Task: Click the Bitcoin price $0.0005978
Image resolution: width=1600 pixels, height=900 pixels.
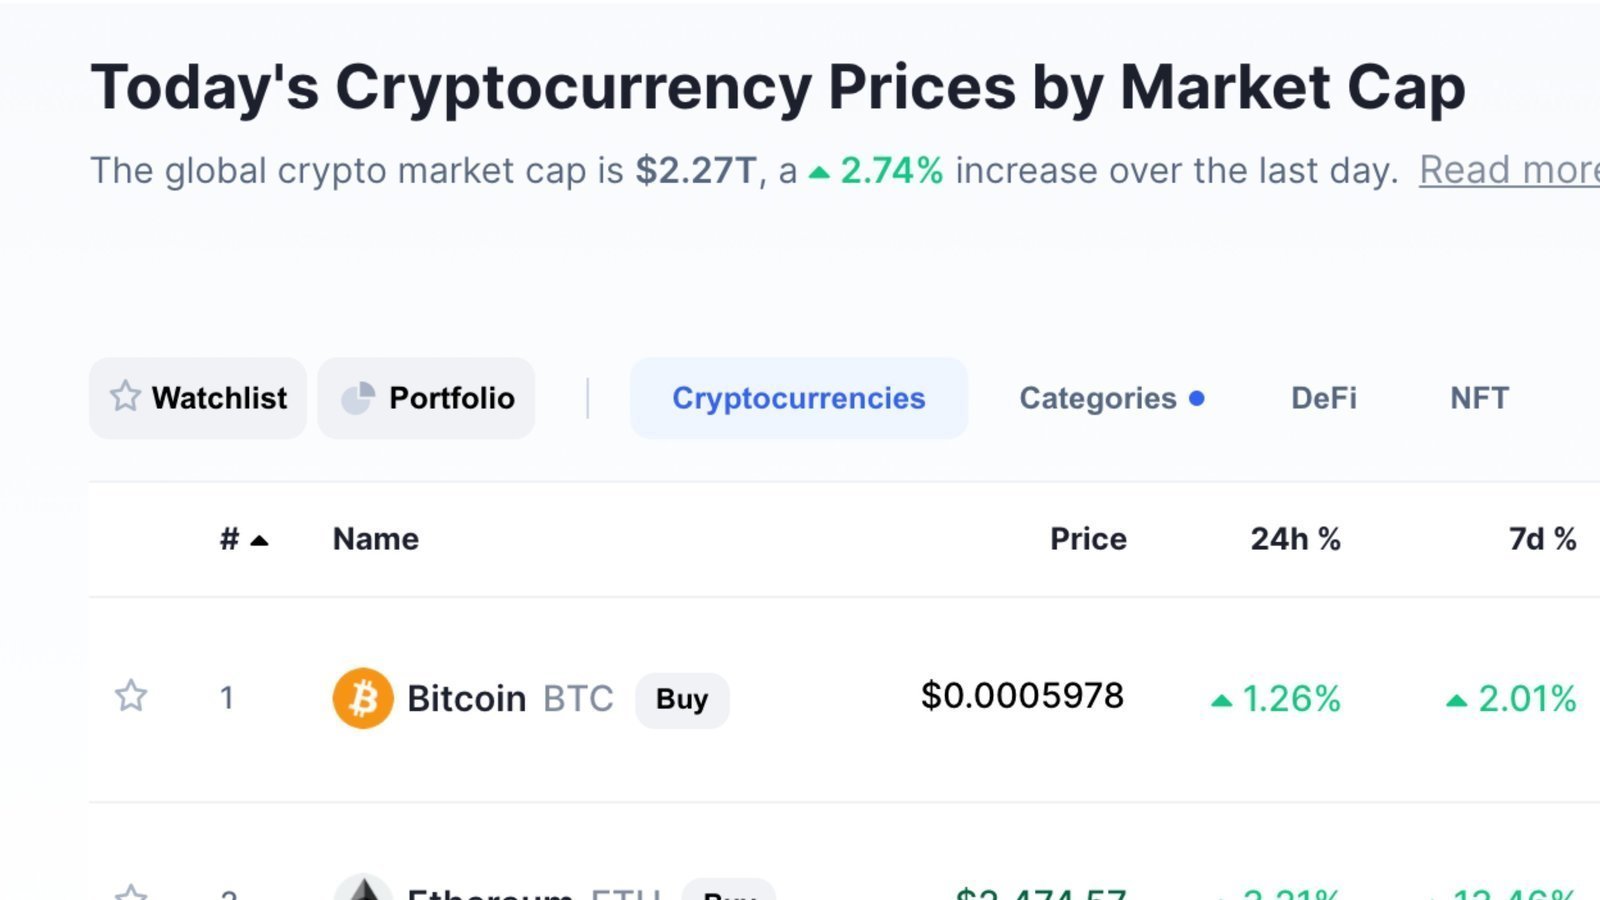Action: coord(1022,696)
